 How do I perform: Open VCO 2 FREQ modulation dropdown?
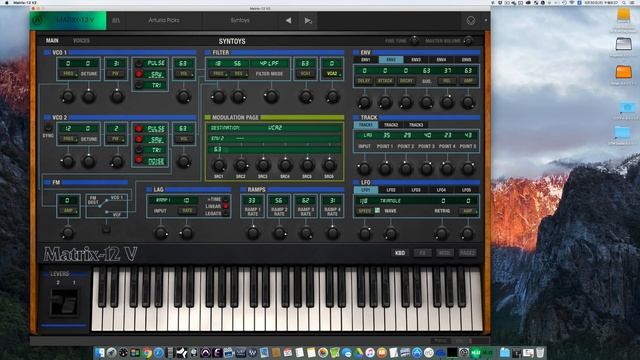(x=68, y=139)
